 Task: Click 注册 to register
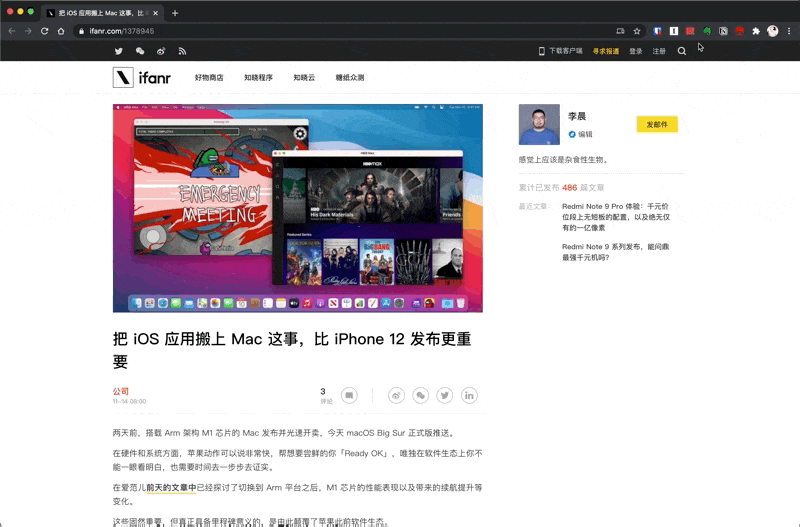click(x=659, y=51)
